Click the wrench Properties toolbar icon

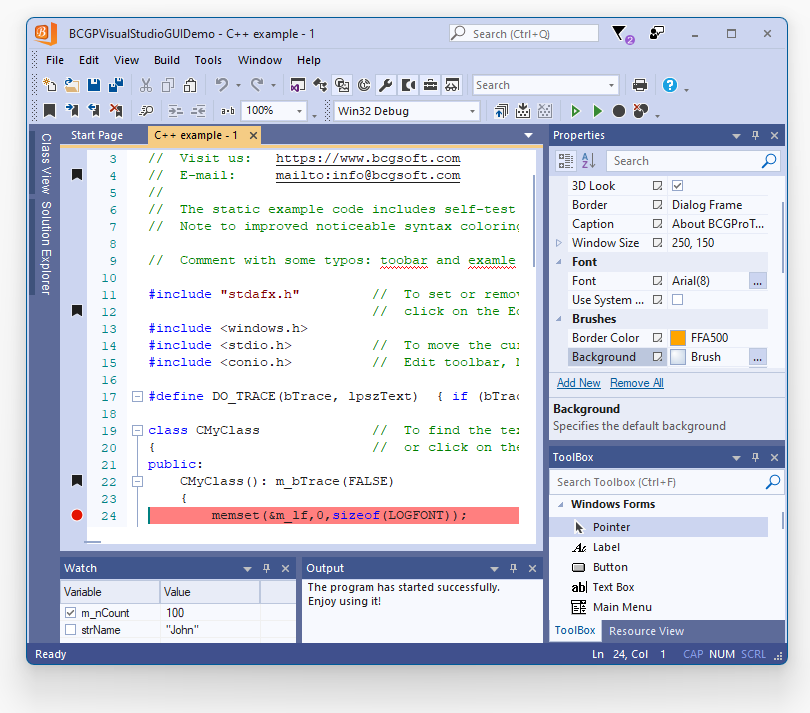(x=385, y=85)
